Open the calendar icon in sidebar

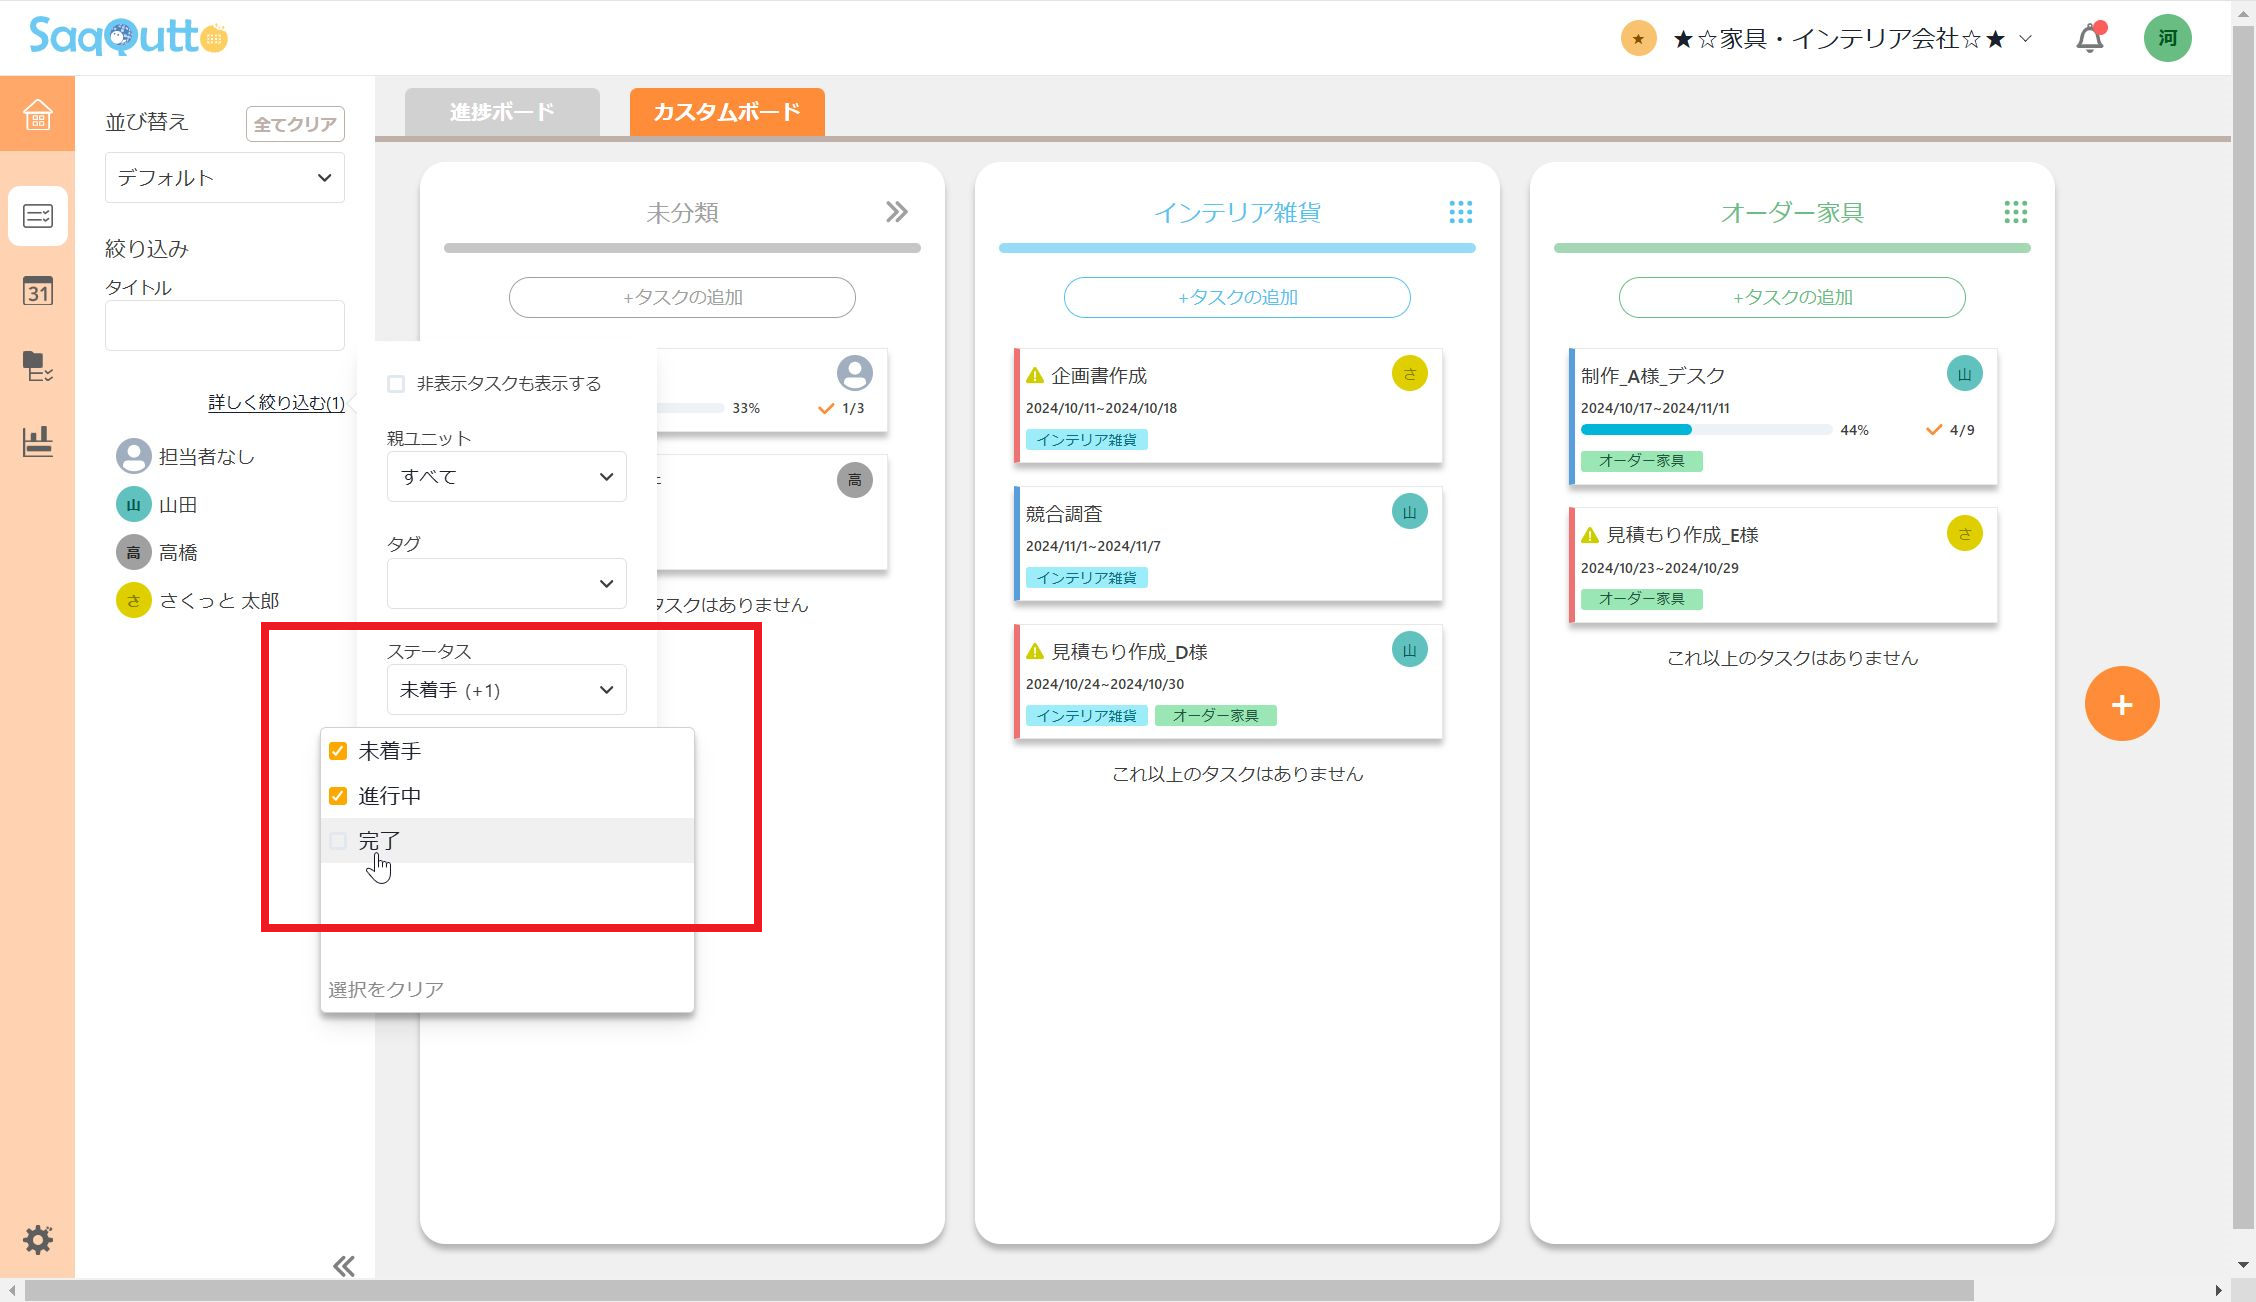pyautogui.click(x=37, y=292)
